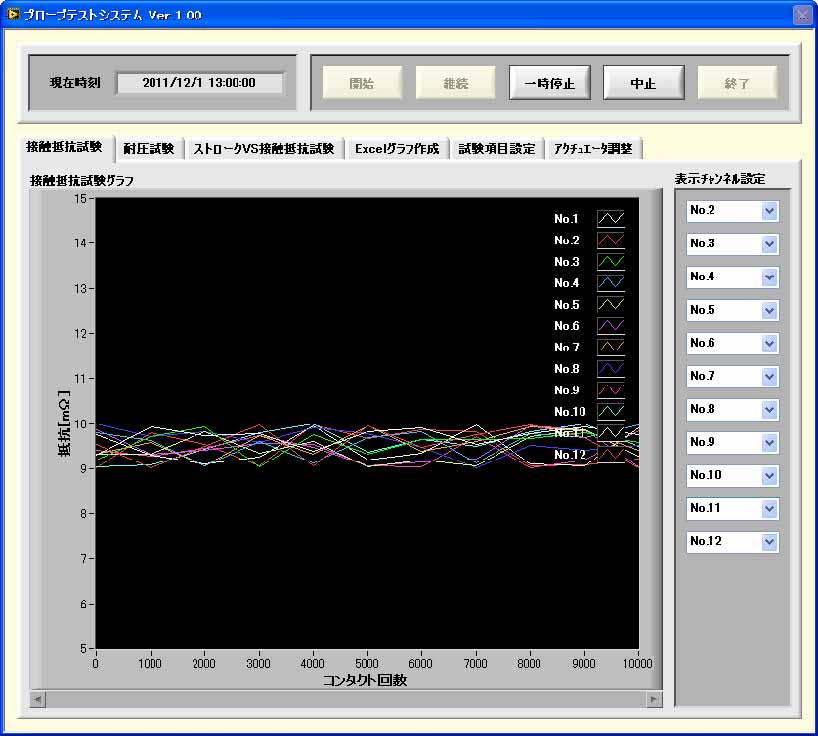Click the 10000 end value on X axis
Viewport: 818px width, 736px height.
pyautogui.click(x=637, y=663)
